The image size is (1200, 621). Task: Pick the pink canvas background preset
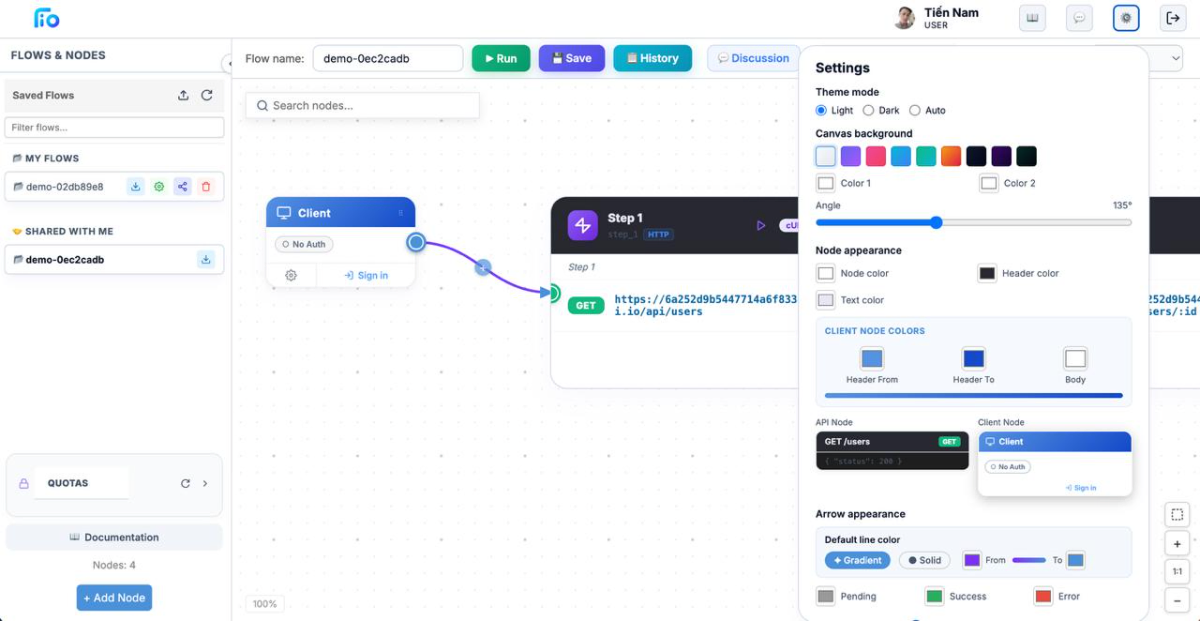tap(876, 156)
